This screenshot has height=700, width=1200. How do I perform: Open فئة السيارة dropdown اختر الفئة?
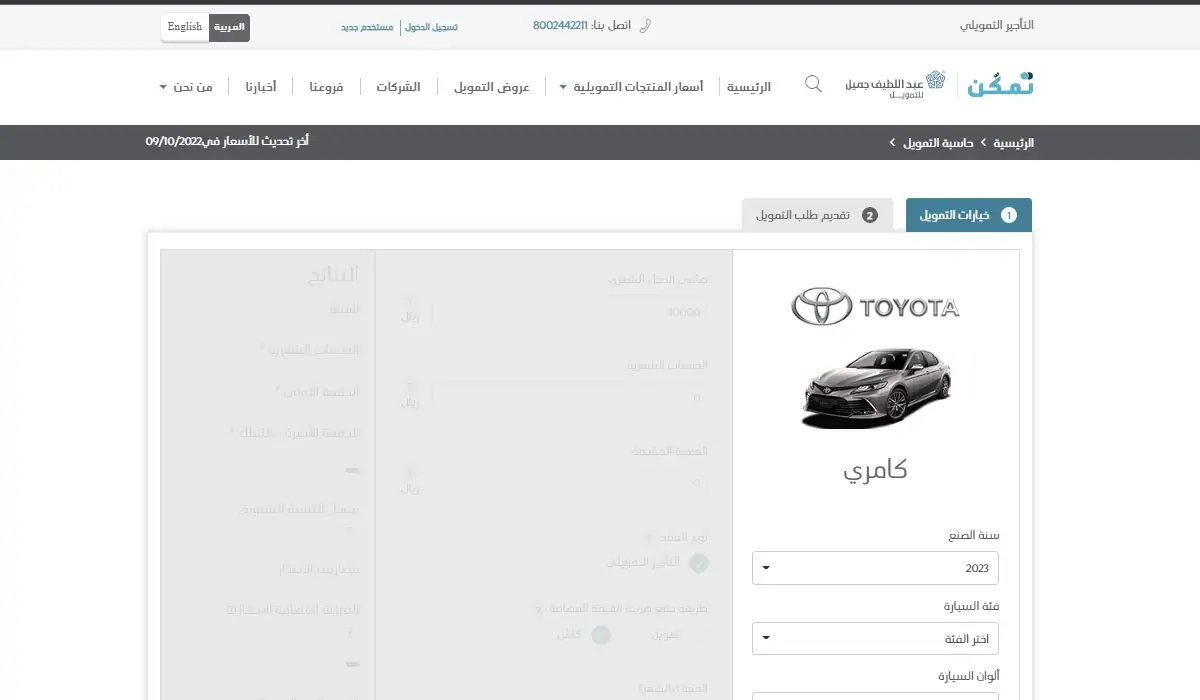click(875, 638)
